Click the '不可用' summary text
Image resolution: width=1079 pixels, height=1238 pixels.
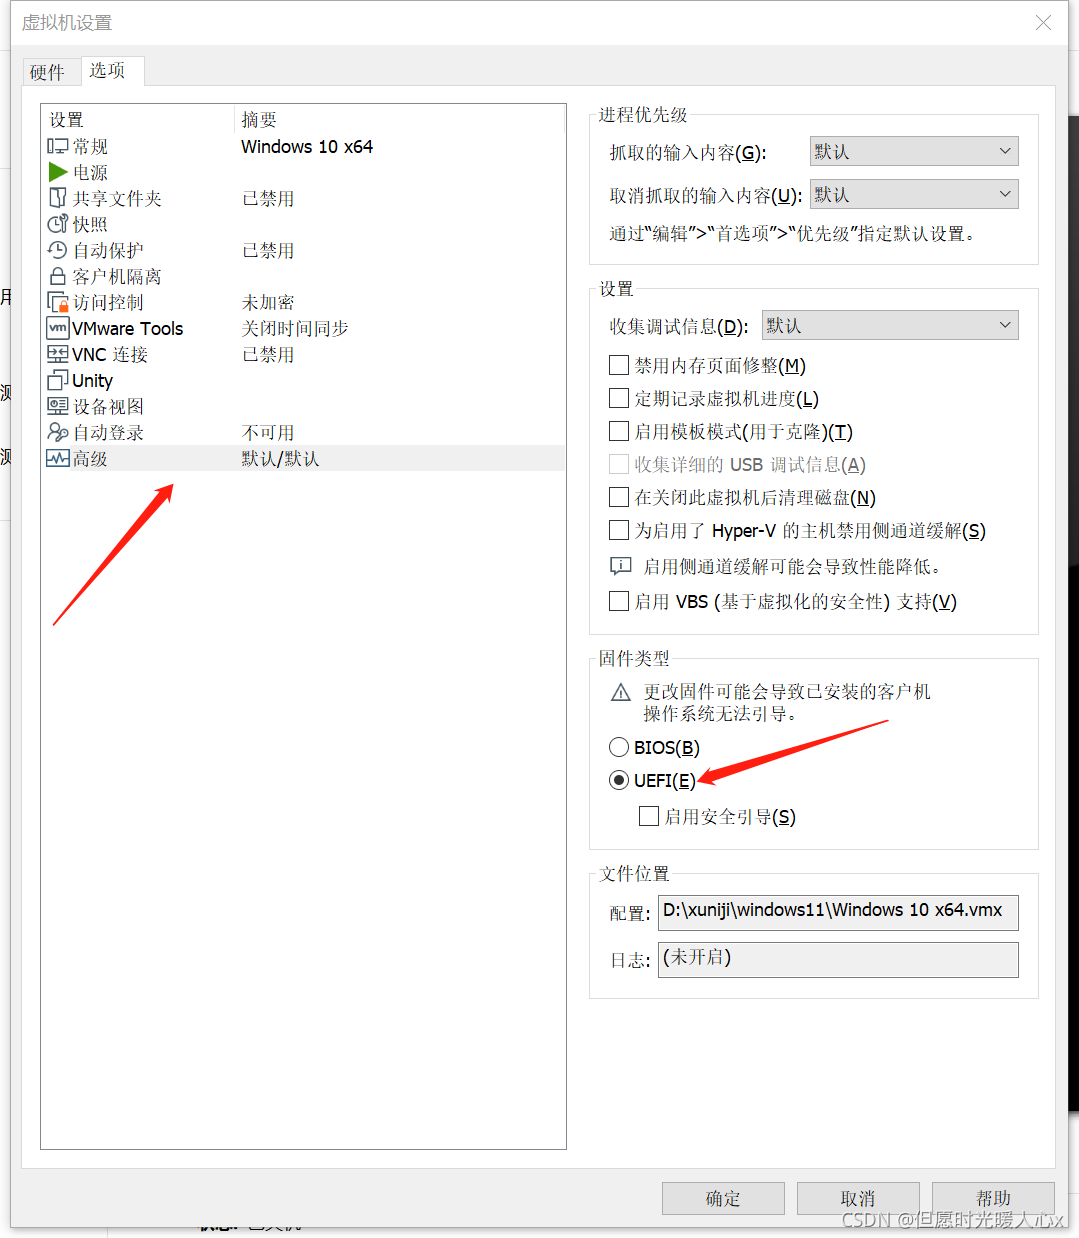coord(268,432)
